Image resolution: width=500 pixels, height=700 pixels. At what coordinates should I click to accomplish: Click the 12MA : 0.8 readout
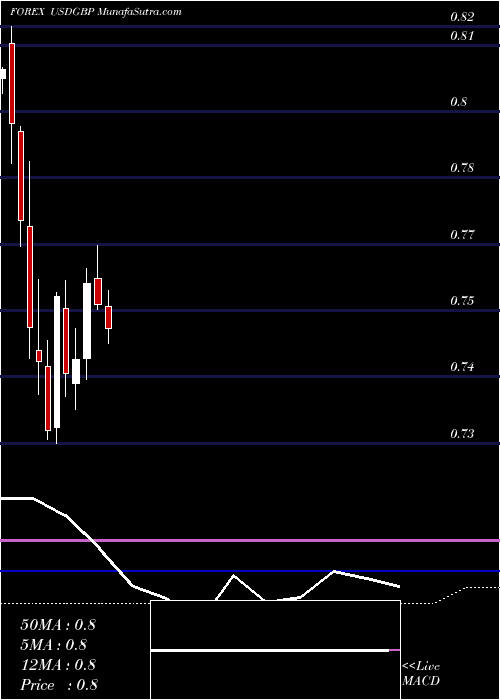58,665
